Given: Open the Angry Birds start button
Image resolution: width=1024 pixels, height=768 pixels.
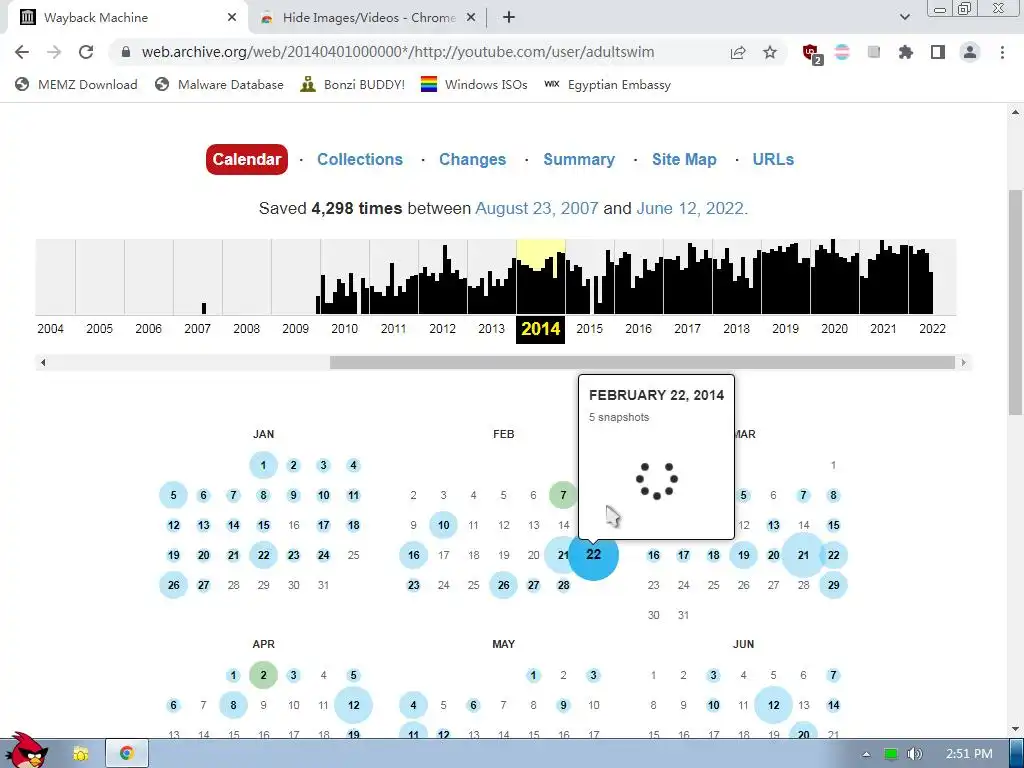Looking at the screenshot, I should (x=26, y=750).
